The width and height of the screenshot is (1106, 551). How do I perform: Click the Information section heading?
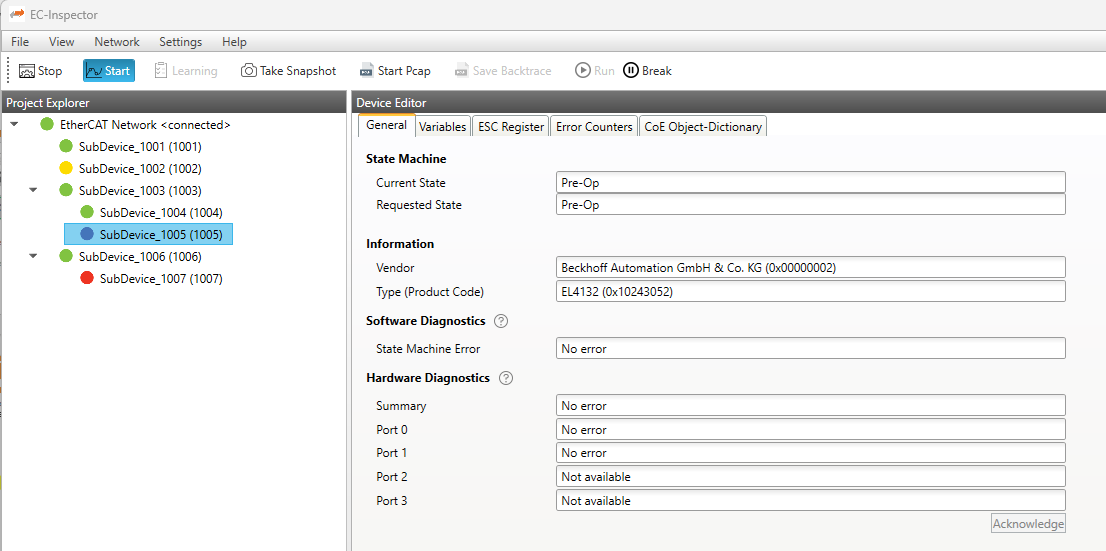tap(400, 244)
